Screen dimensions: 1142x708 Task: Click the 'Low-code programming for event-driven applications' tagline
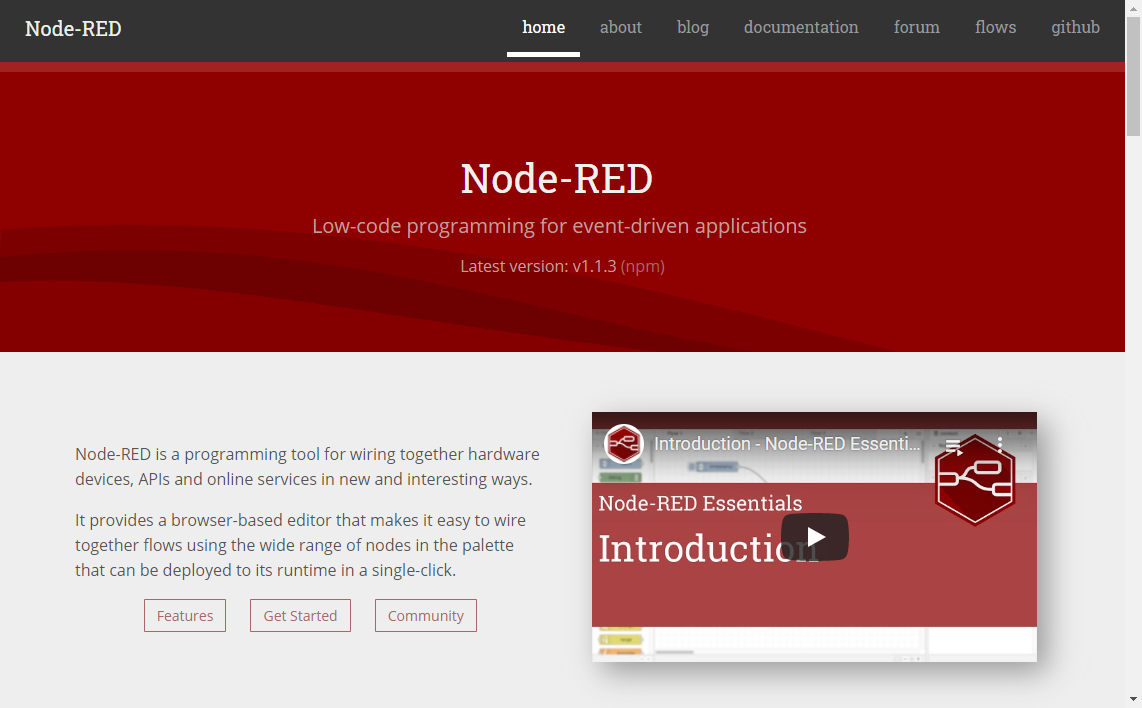(559, 226)
